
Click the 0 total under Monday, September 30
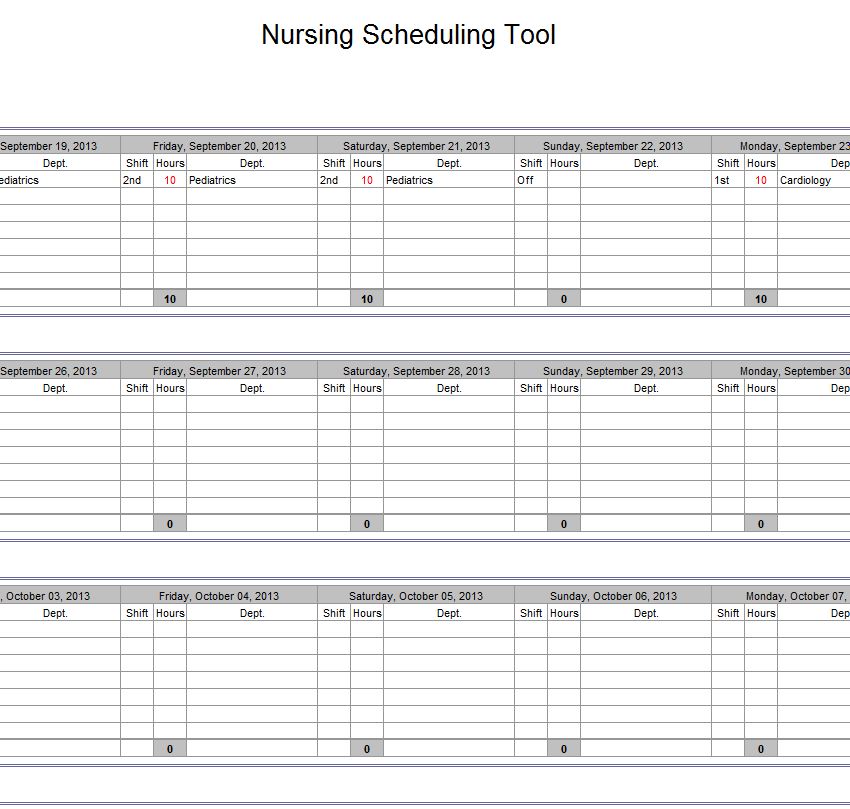[x=761, y=524]
